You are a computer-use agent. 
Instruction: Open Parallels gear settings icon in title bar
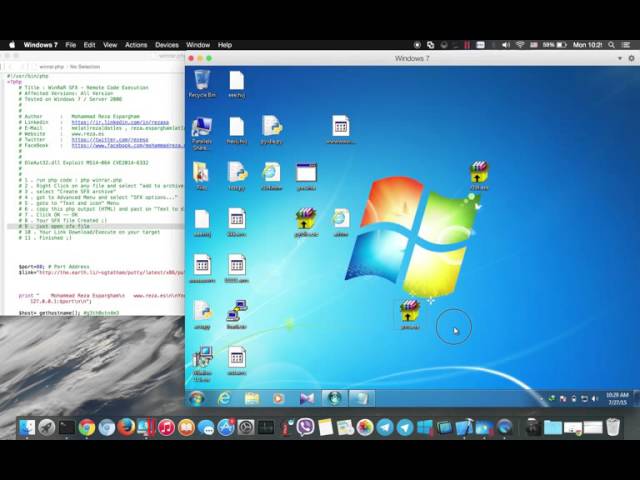point(631,58)
